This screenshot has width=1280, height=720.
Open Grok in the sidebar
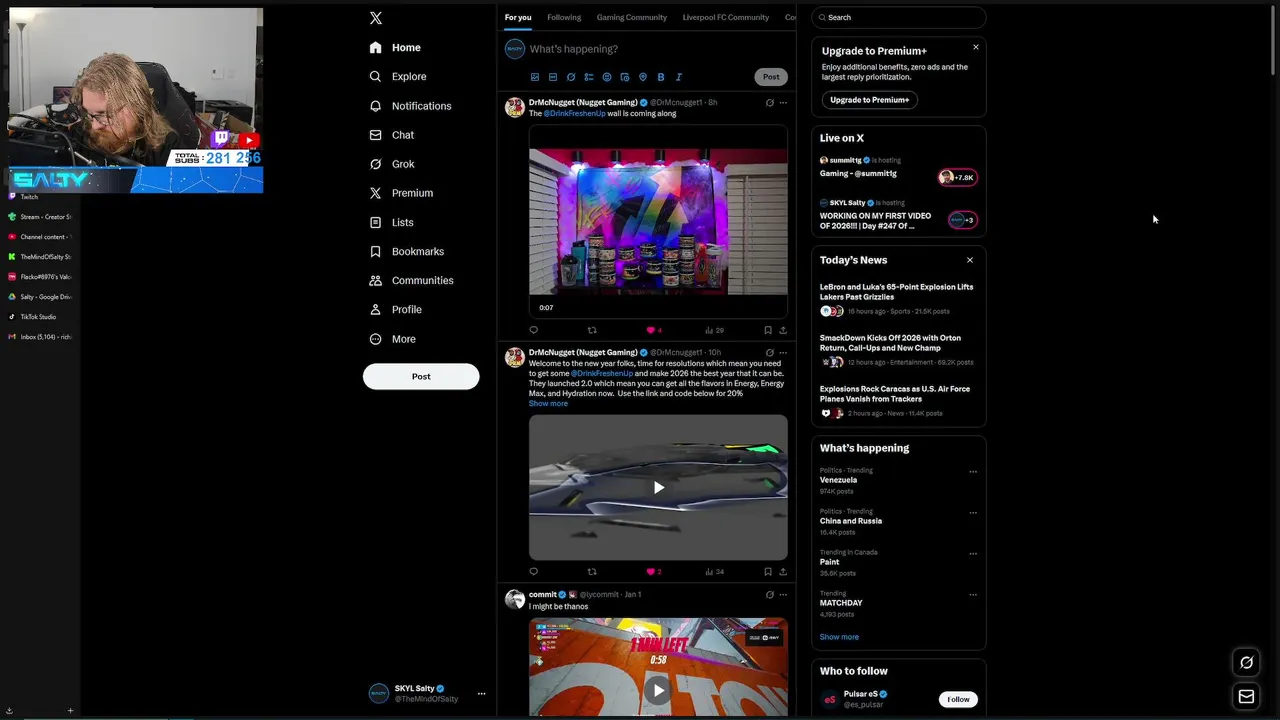click(x=391, y=164)
